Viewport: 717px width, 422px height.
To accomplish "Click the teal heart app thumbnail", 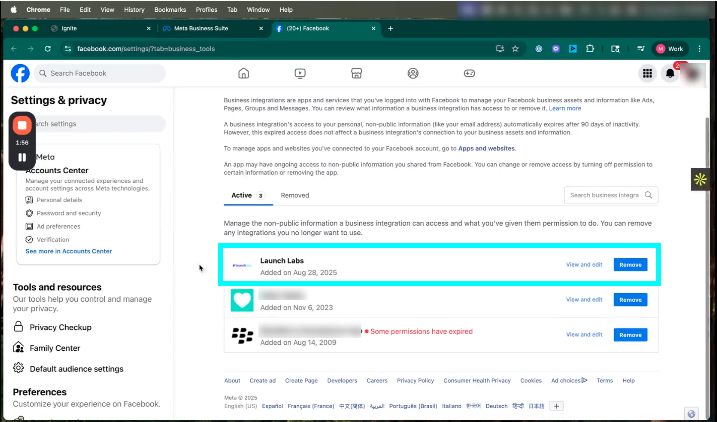I will (x=242, y=300).
